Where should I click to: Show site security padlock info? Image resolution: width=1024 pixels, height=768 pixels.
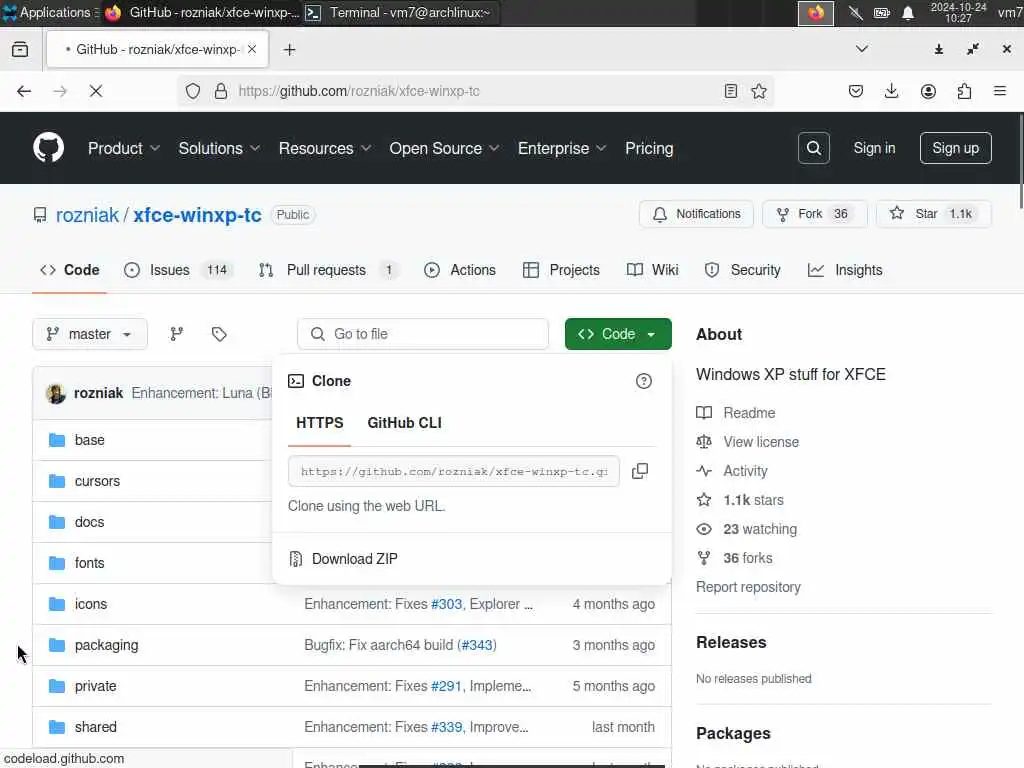[x=221, y=91]
